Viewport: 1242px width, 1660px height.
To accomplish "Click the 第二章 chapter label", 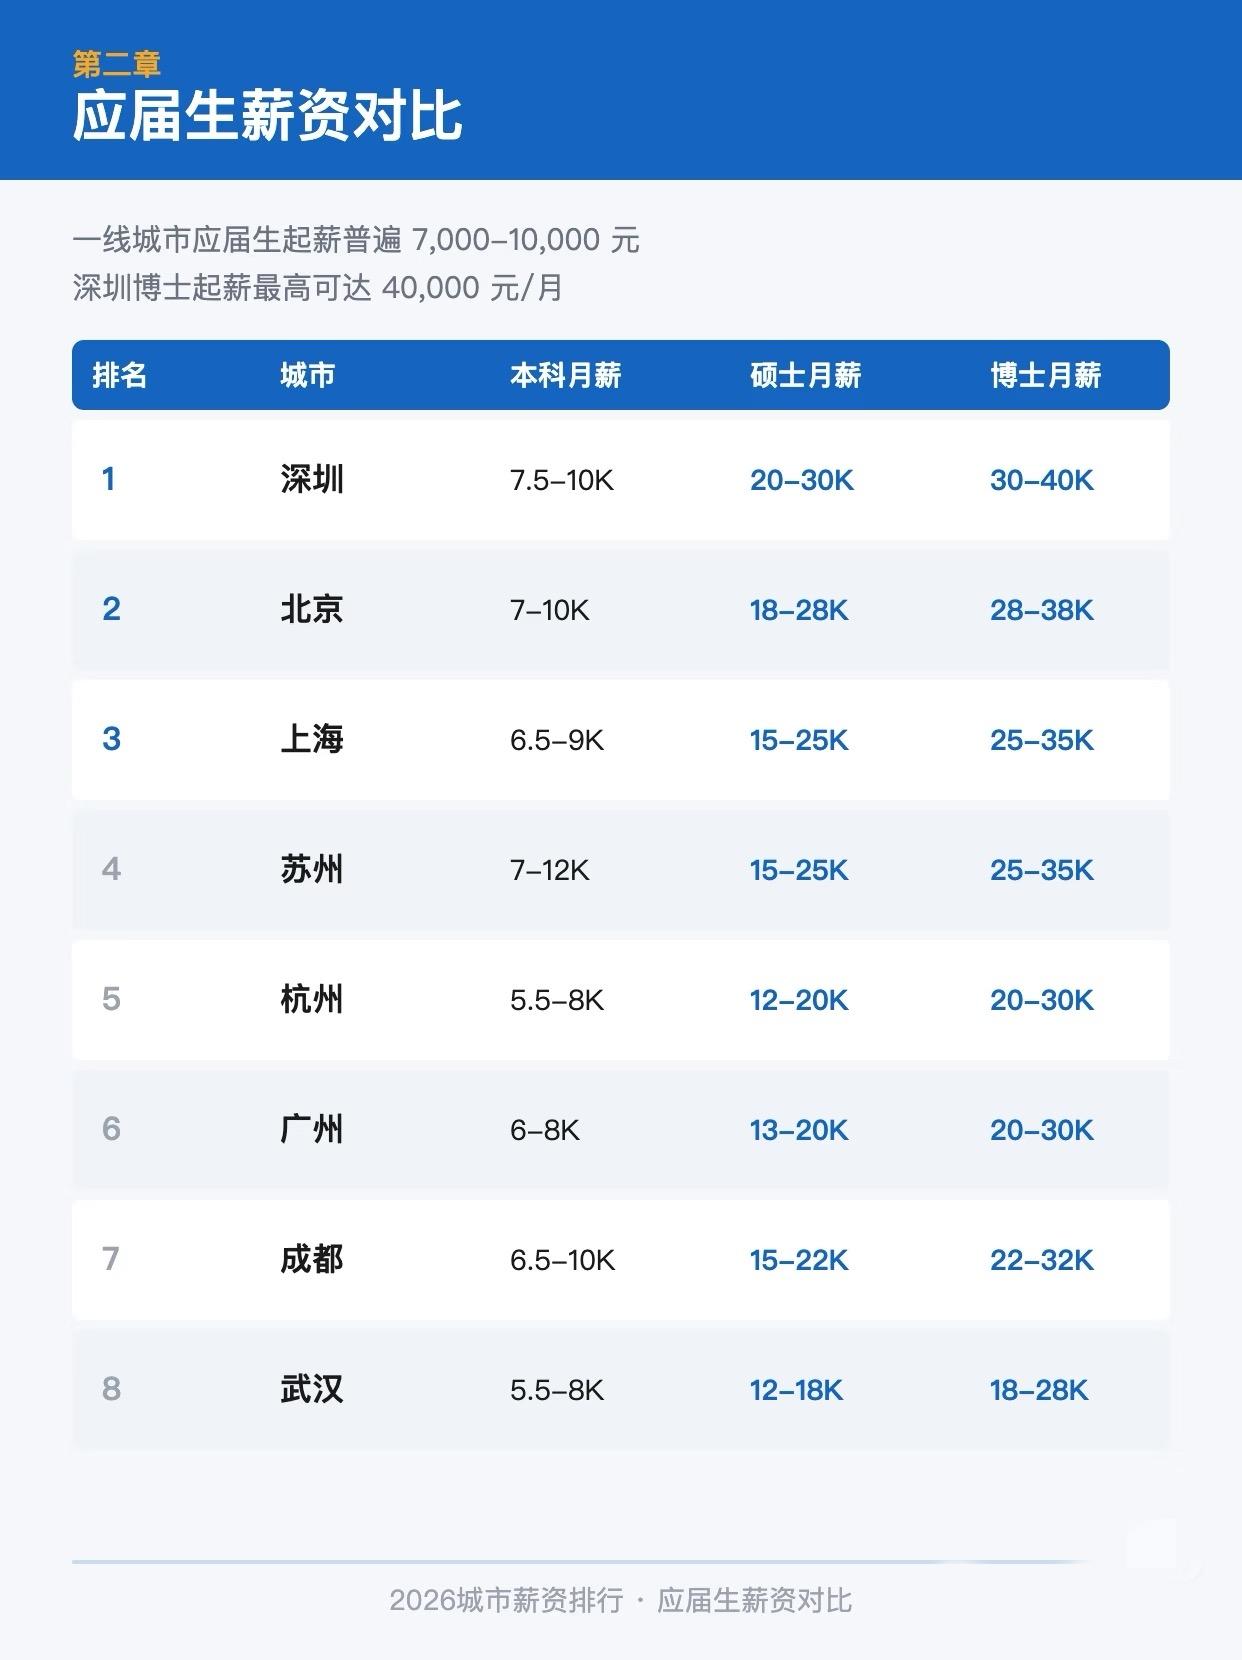I will click(117, 64).
